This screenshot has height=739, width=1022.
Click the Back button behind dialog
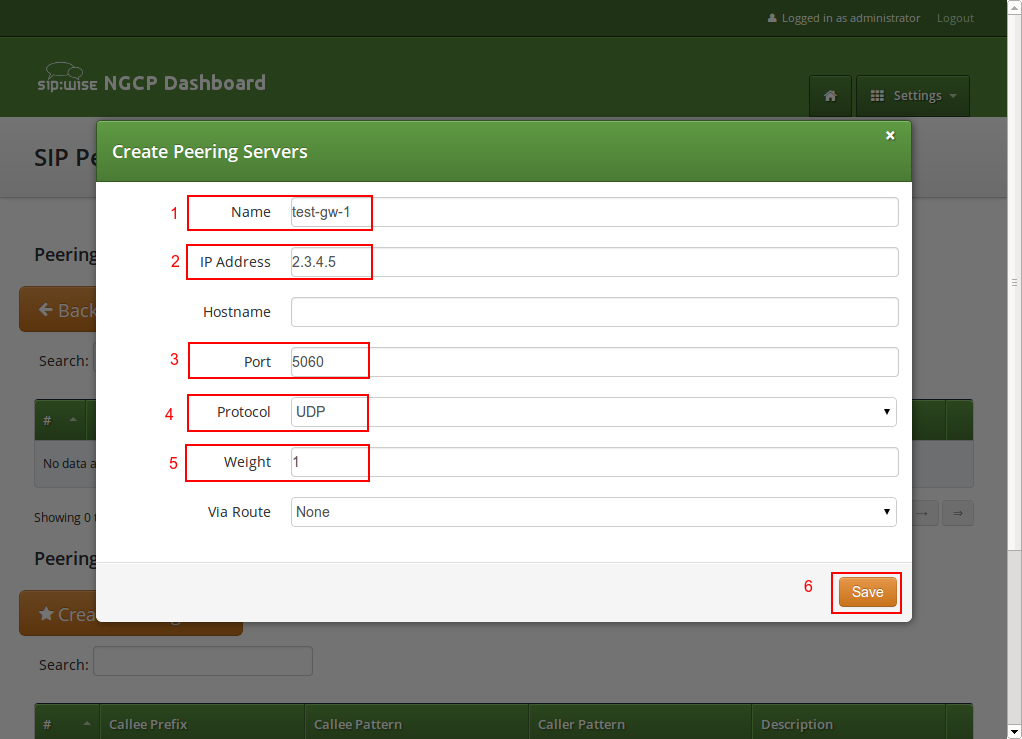[58, 310]
